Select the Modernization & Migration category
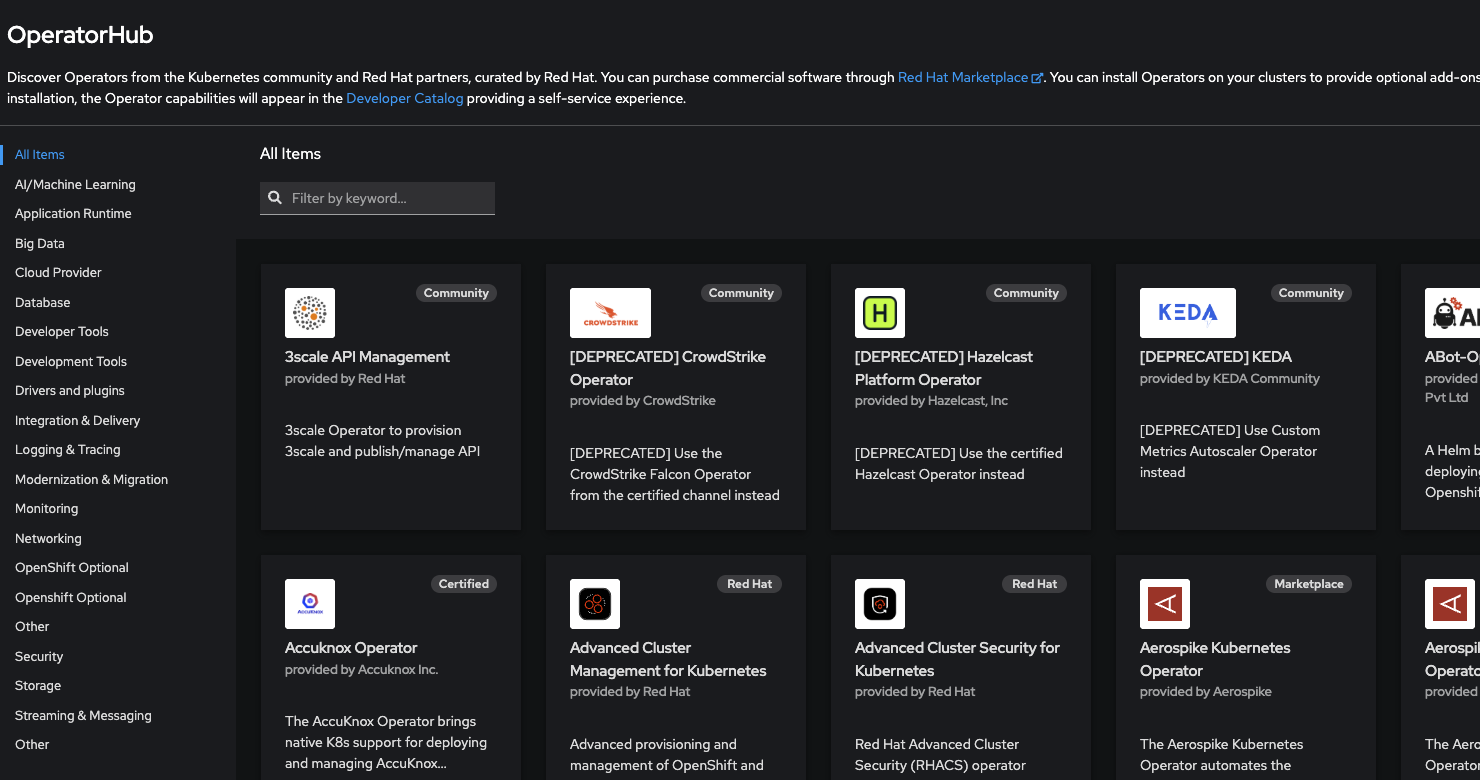This screenshot has width=1480, height=780. pos(92,480)
